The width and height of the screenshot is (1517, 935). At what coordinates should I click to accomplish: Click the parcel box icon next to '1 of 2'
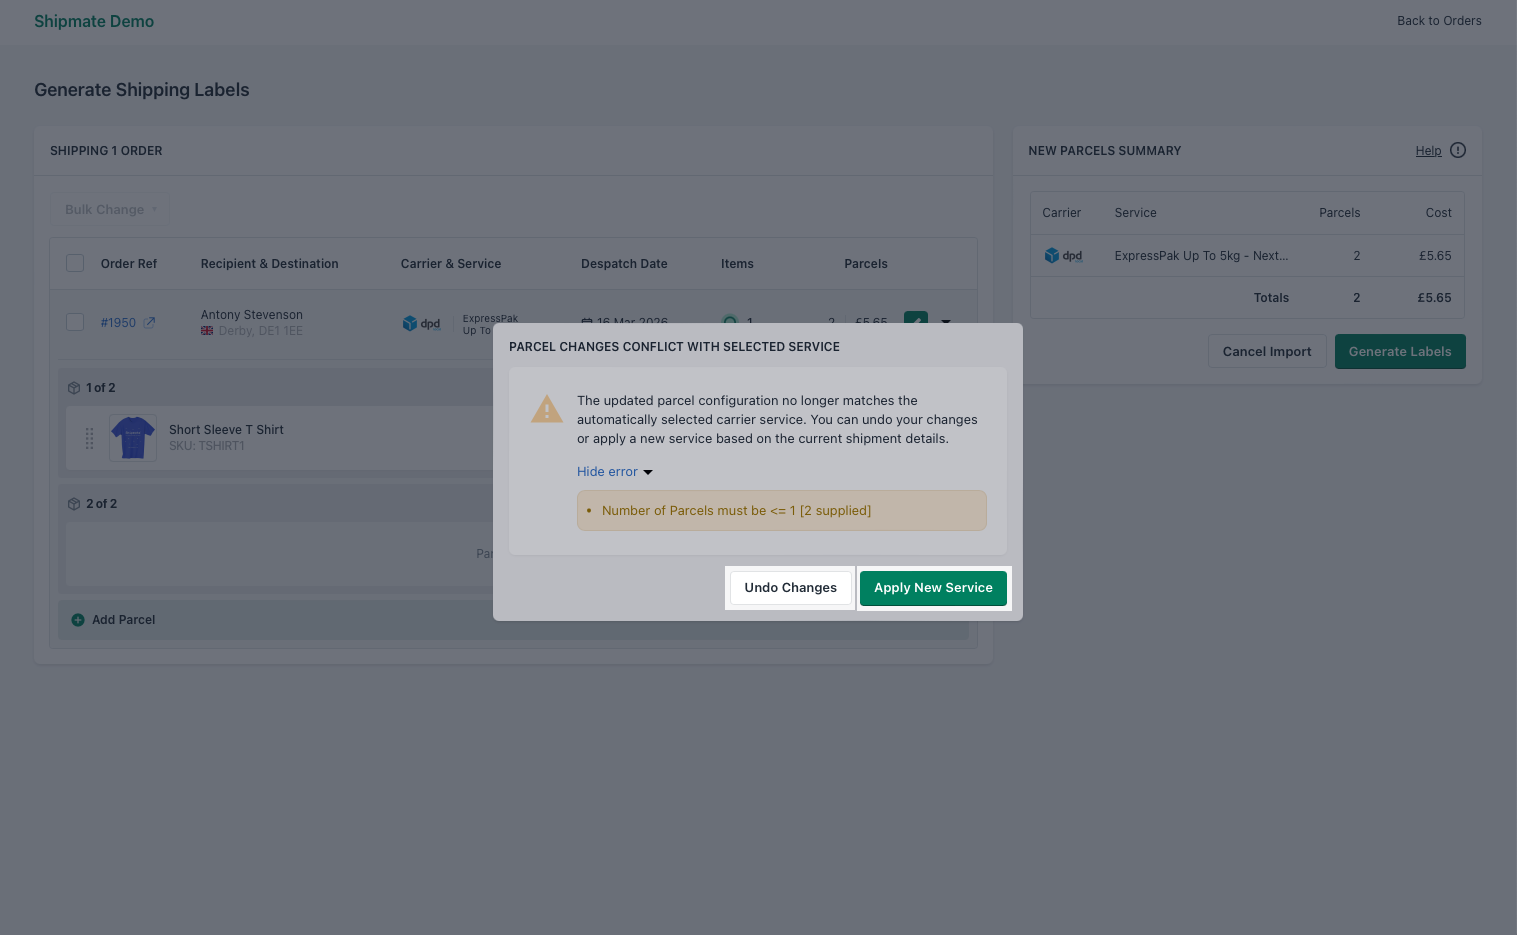click(x=74, y=387)
